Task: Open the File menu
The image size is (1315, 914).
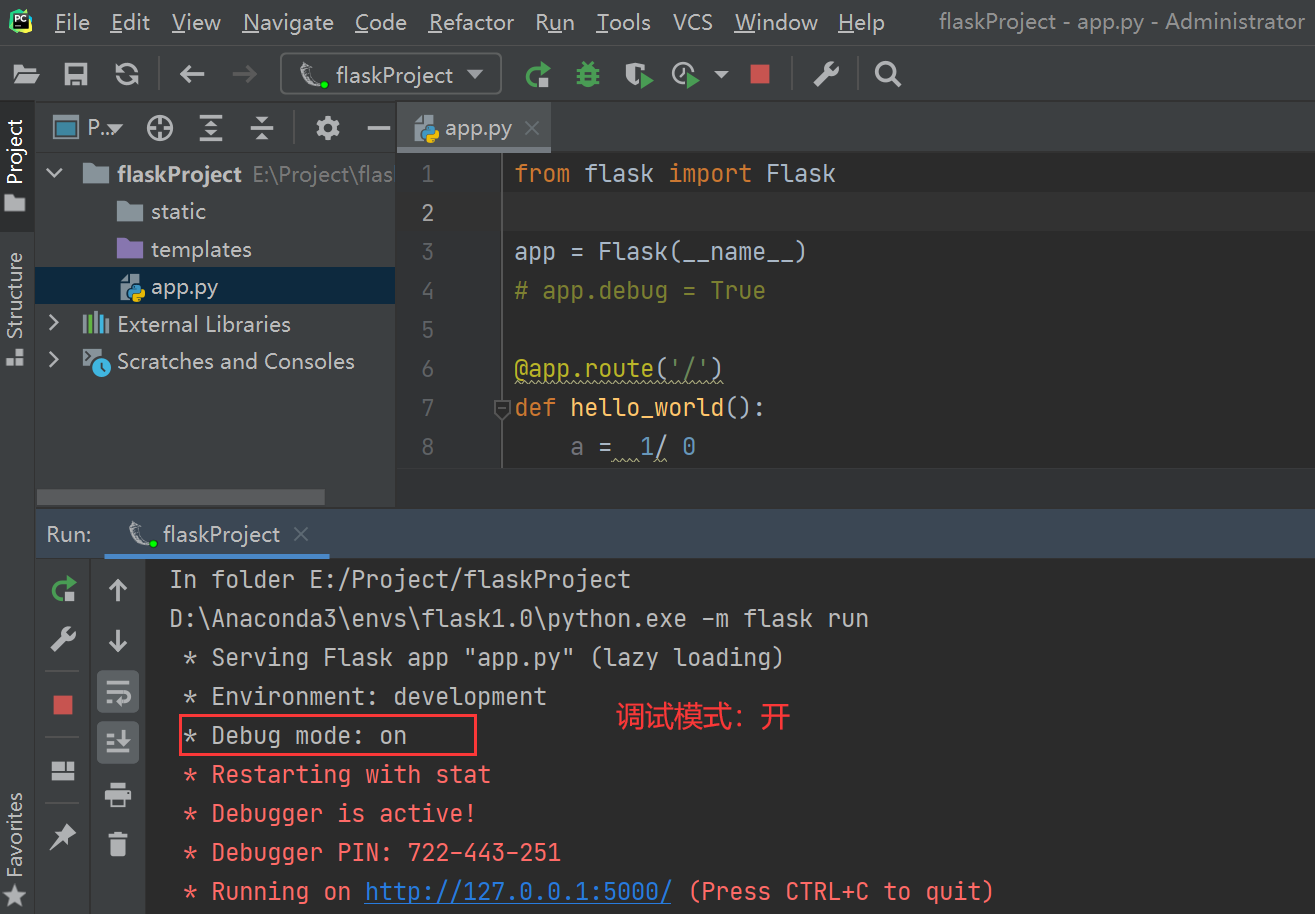Action: pyautogui.click(x=72, y=22)
